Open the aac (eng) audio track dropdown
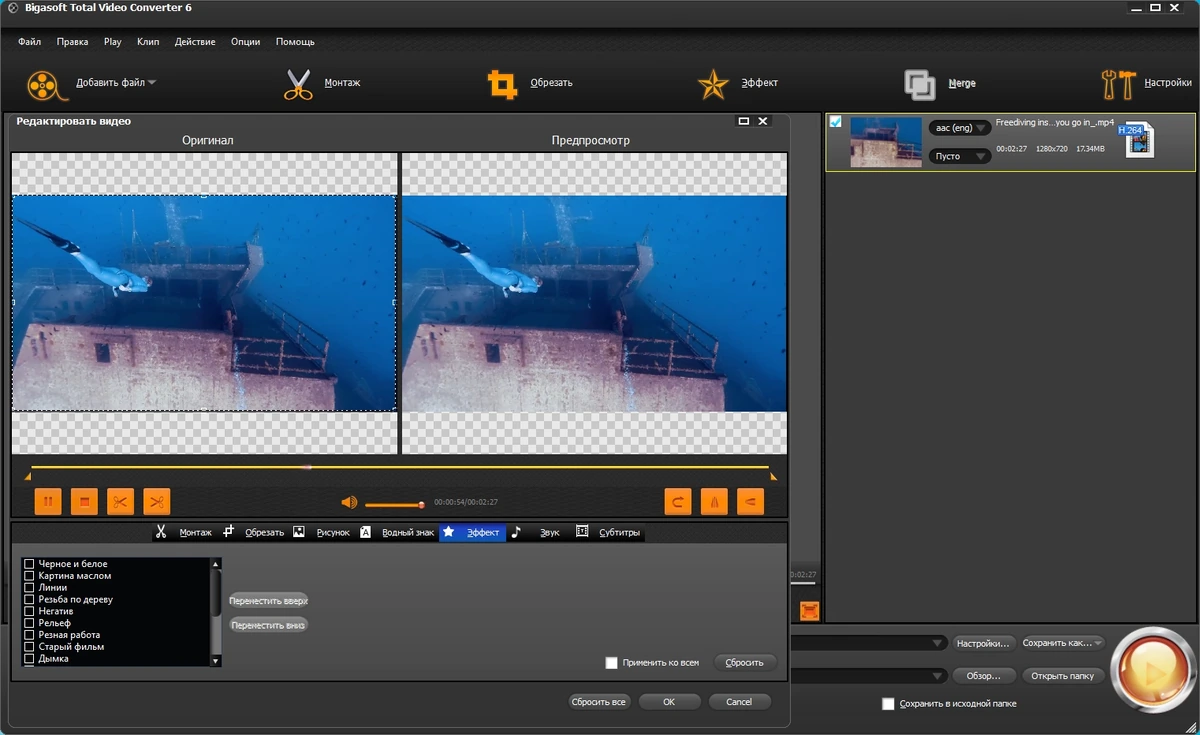 coord(959,128)
